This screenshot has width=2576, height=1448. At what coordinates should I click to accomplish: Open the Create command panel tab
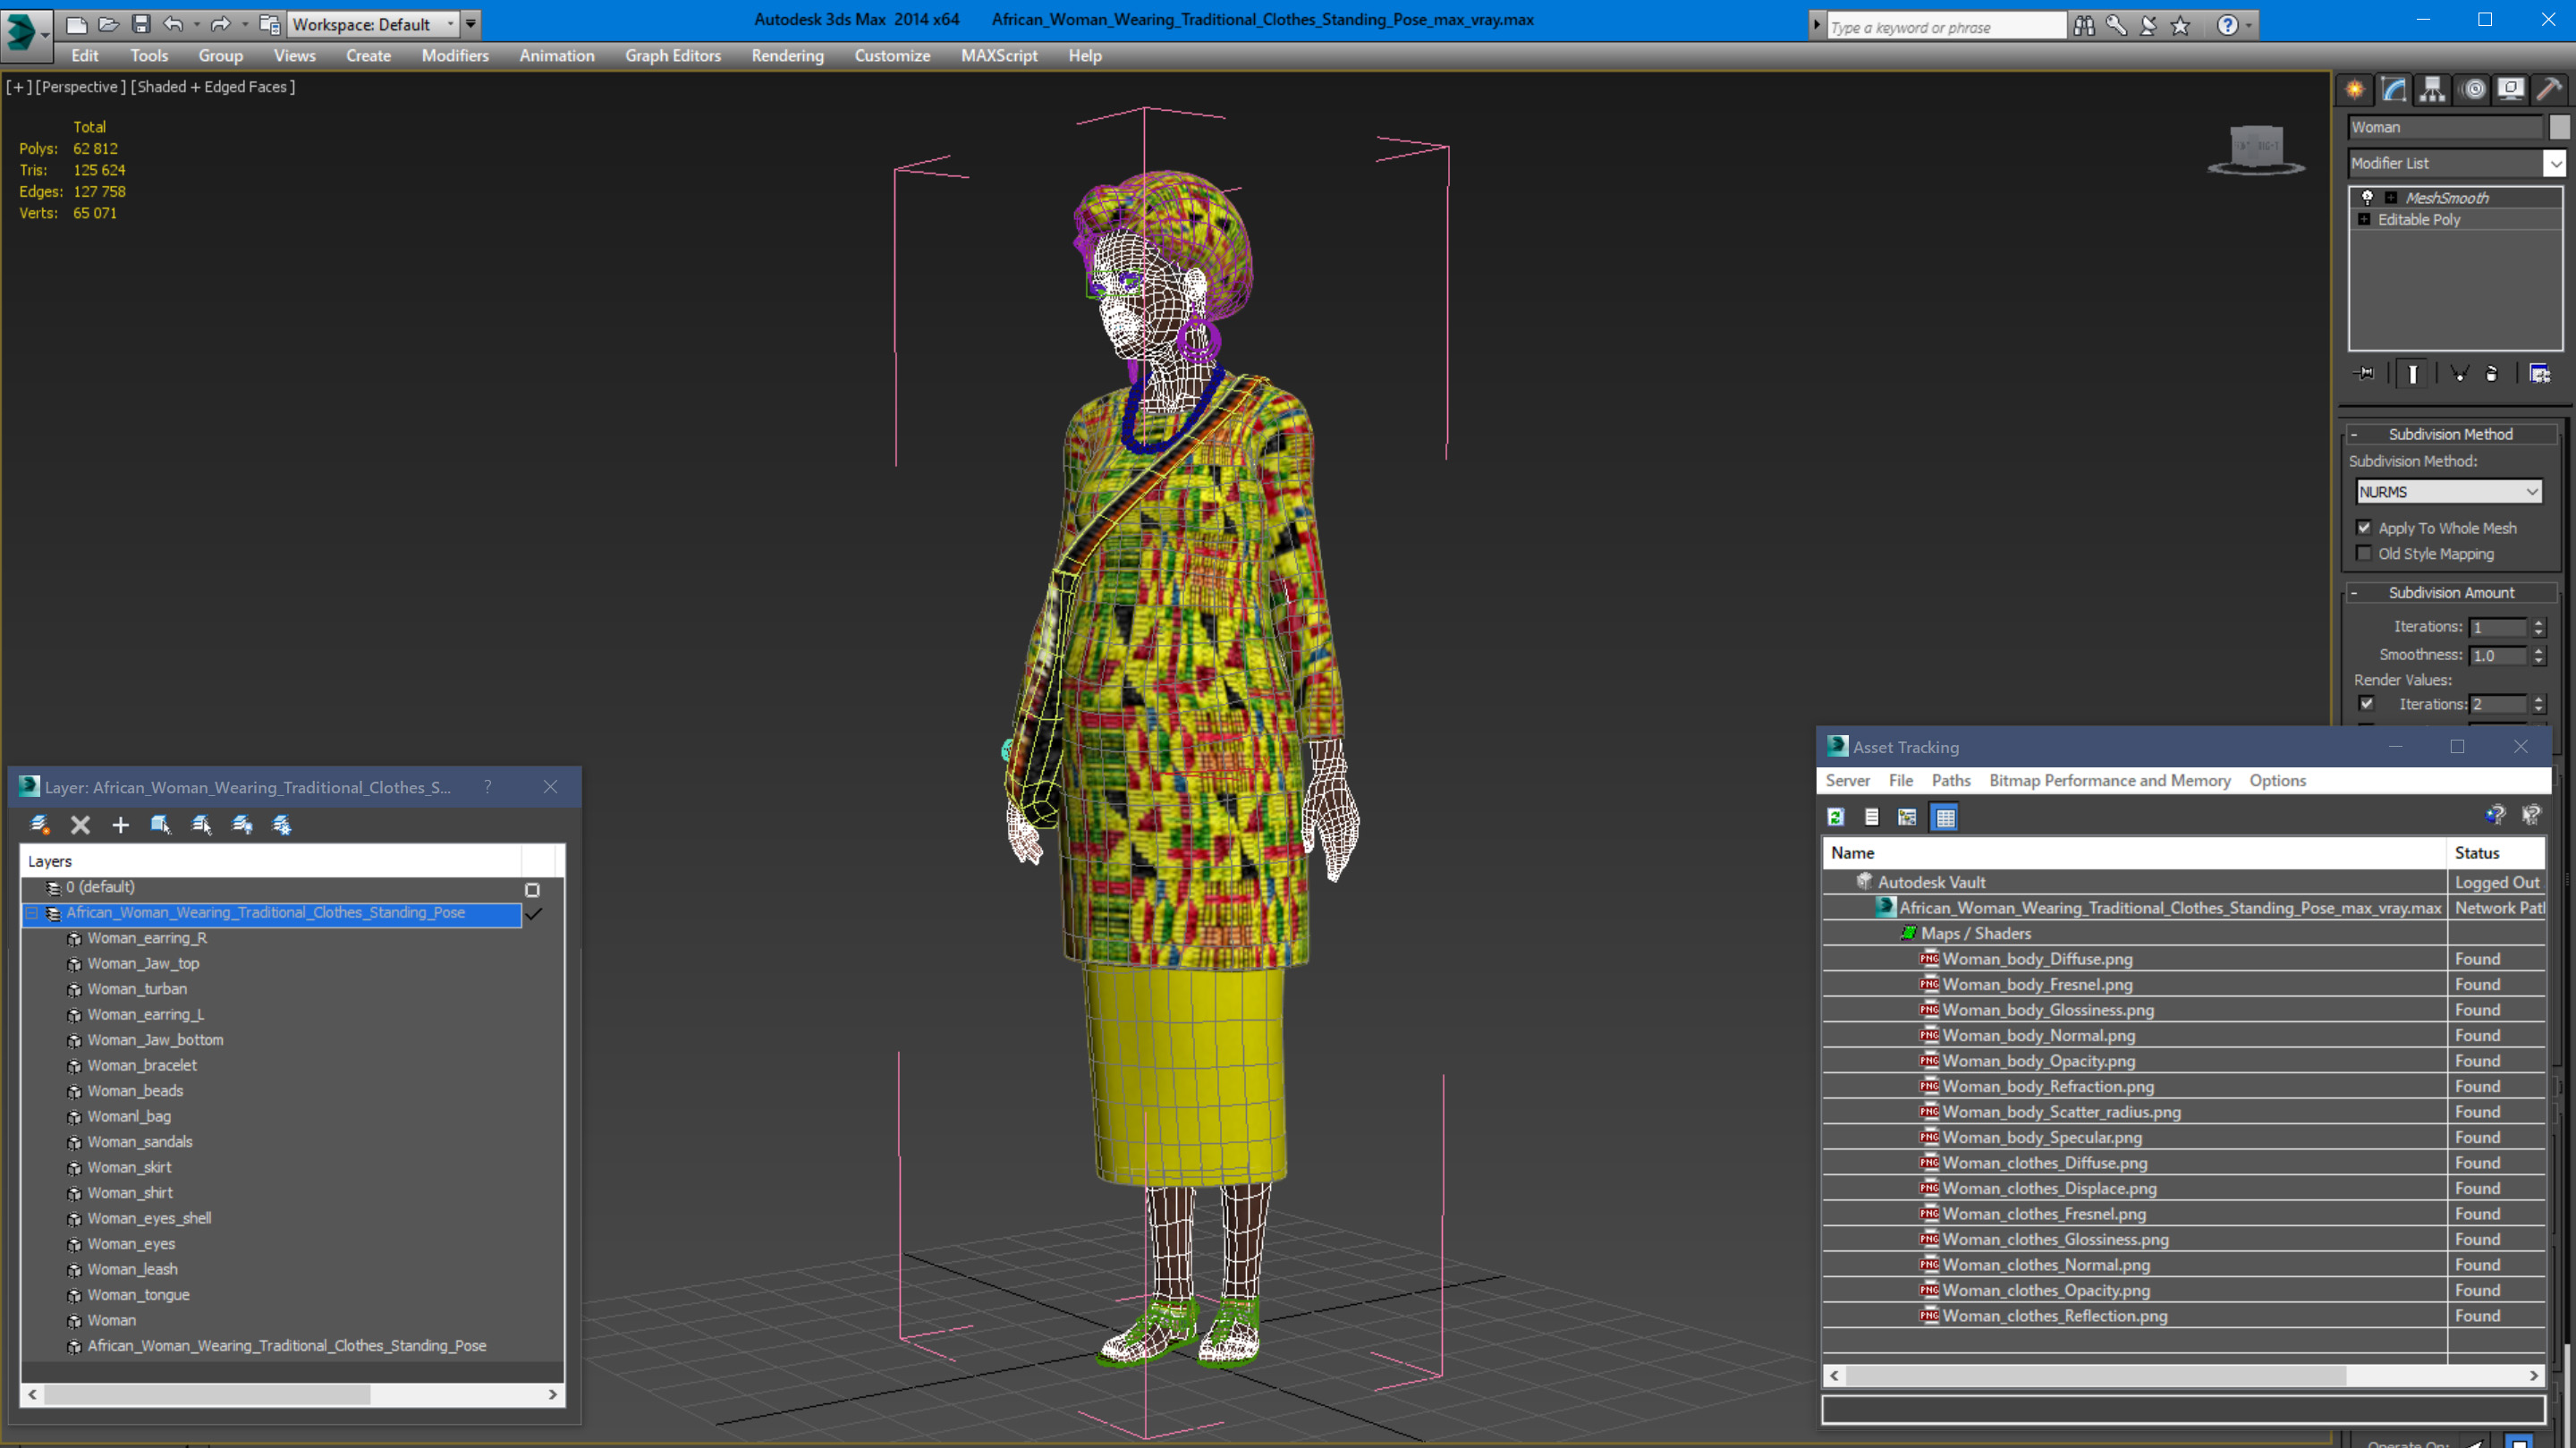pyautogui.click(x=2355, y=90)
